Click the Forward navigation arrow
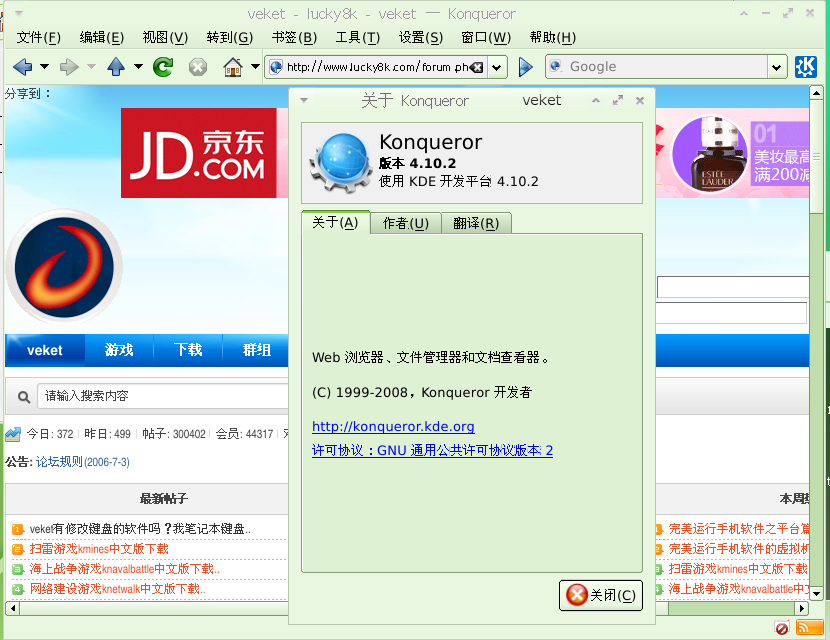Image resolution: width=830 pixels, height=640 pixels. 69,67
